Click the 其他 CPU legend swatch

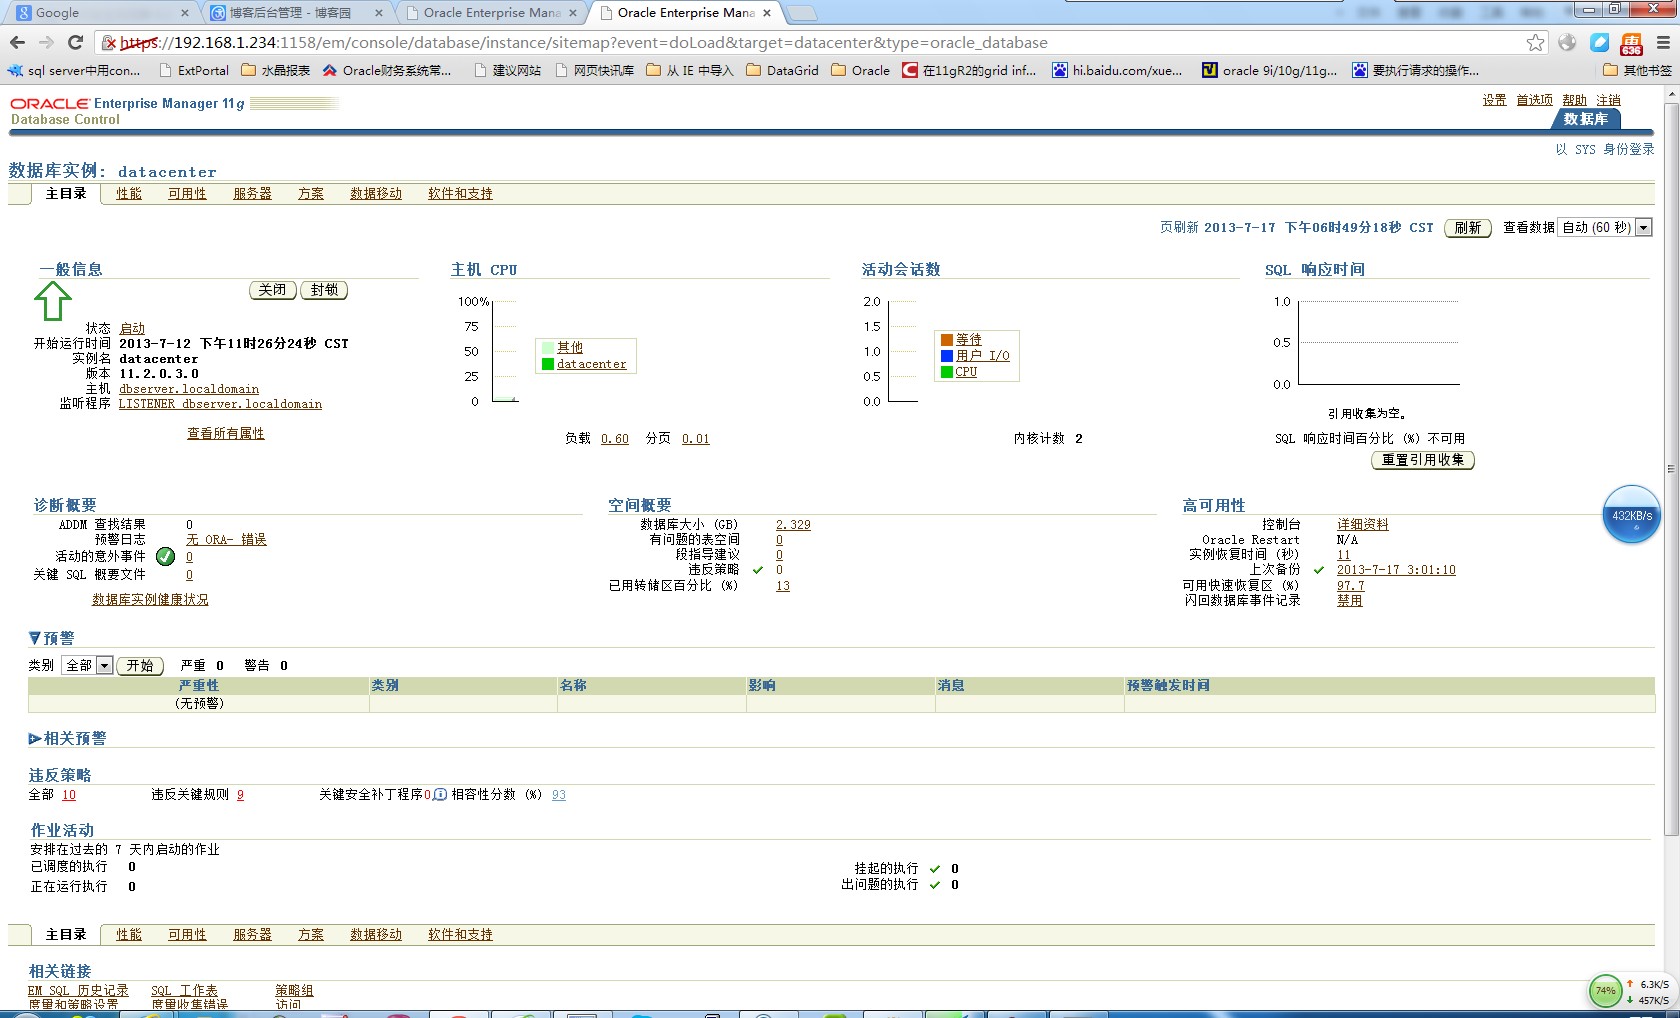click(x=548, y=348)
